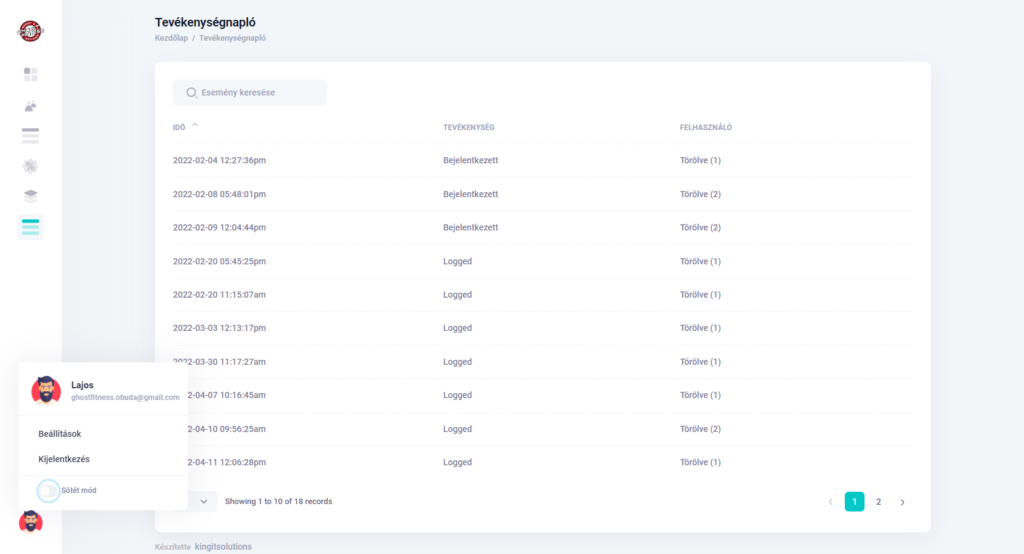Click the user avatar at sidebar bottom
The width and height of the screenshot is (1024, 554).
click(x=30, y=521)
